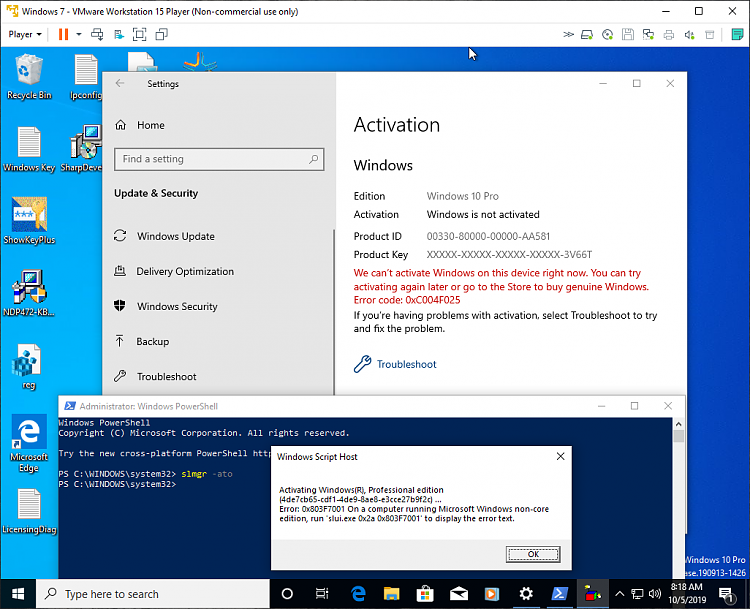The image size is (750, 609).
Task: Open the pause button dropdown arrow
Action: point(79,34)
